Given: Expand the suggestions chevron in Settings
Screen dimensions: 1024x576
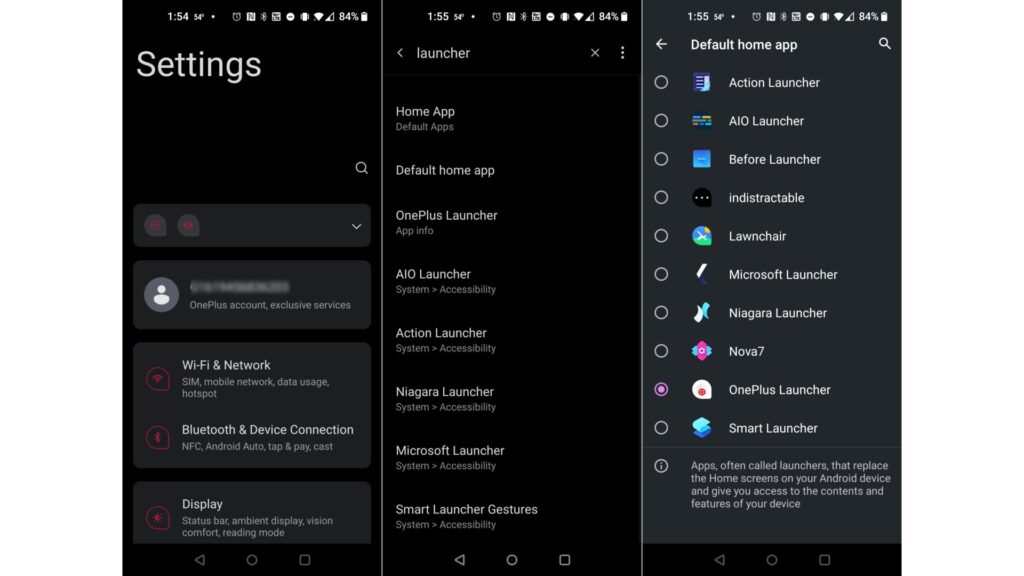Looking at the screenshot, I should [357, 226].
